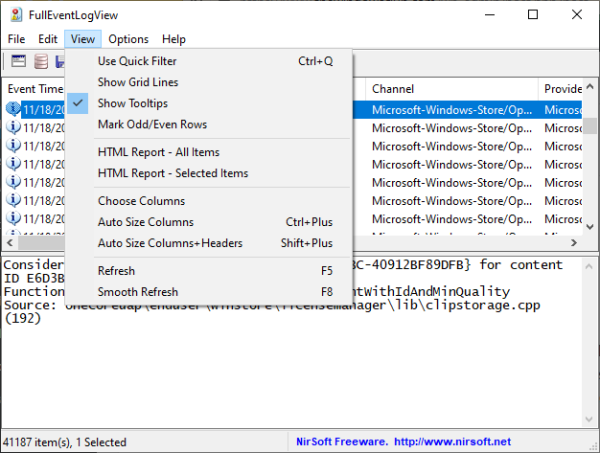Enable Show Grid Lines
600x453 pixels.
[x=138, y=82]
